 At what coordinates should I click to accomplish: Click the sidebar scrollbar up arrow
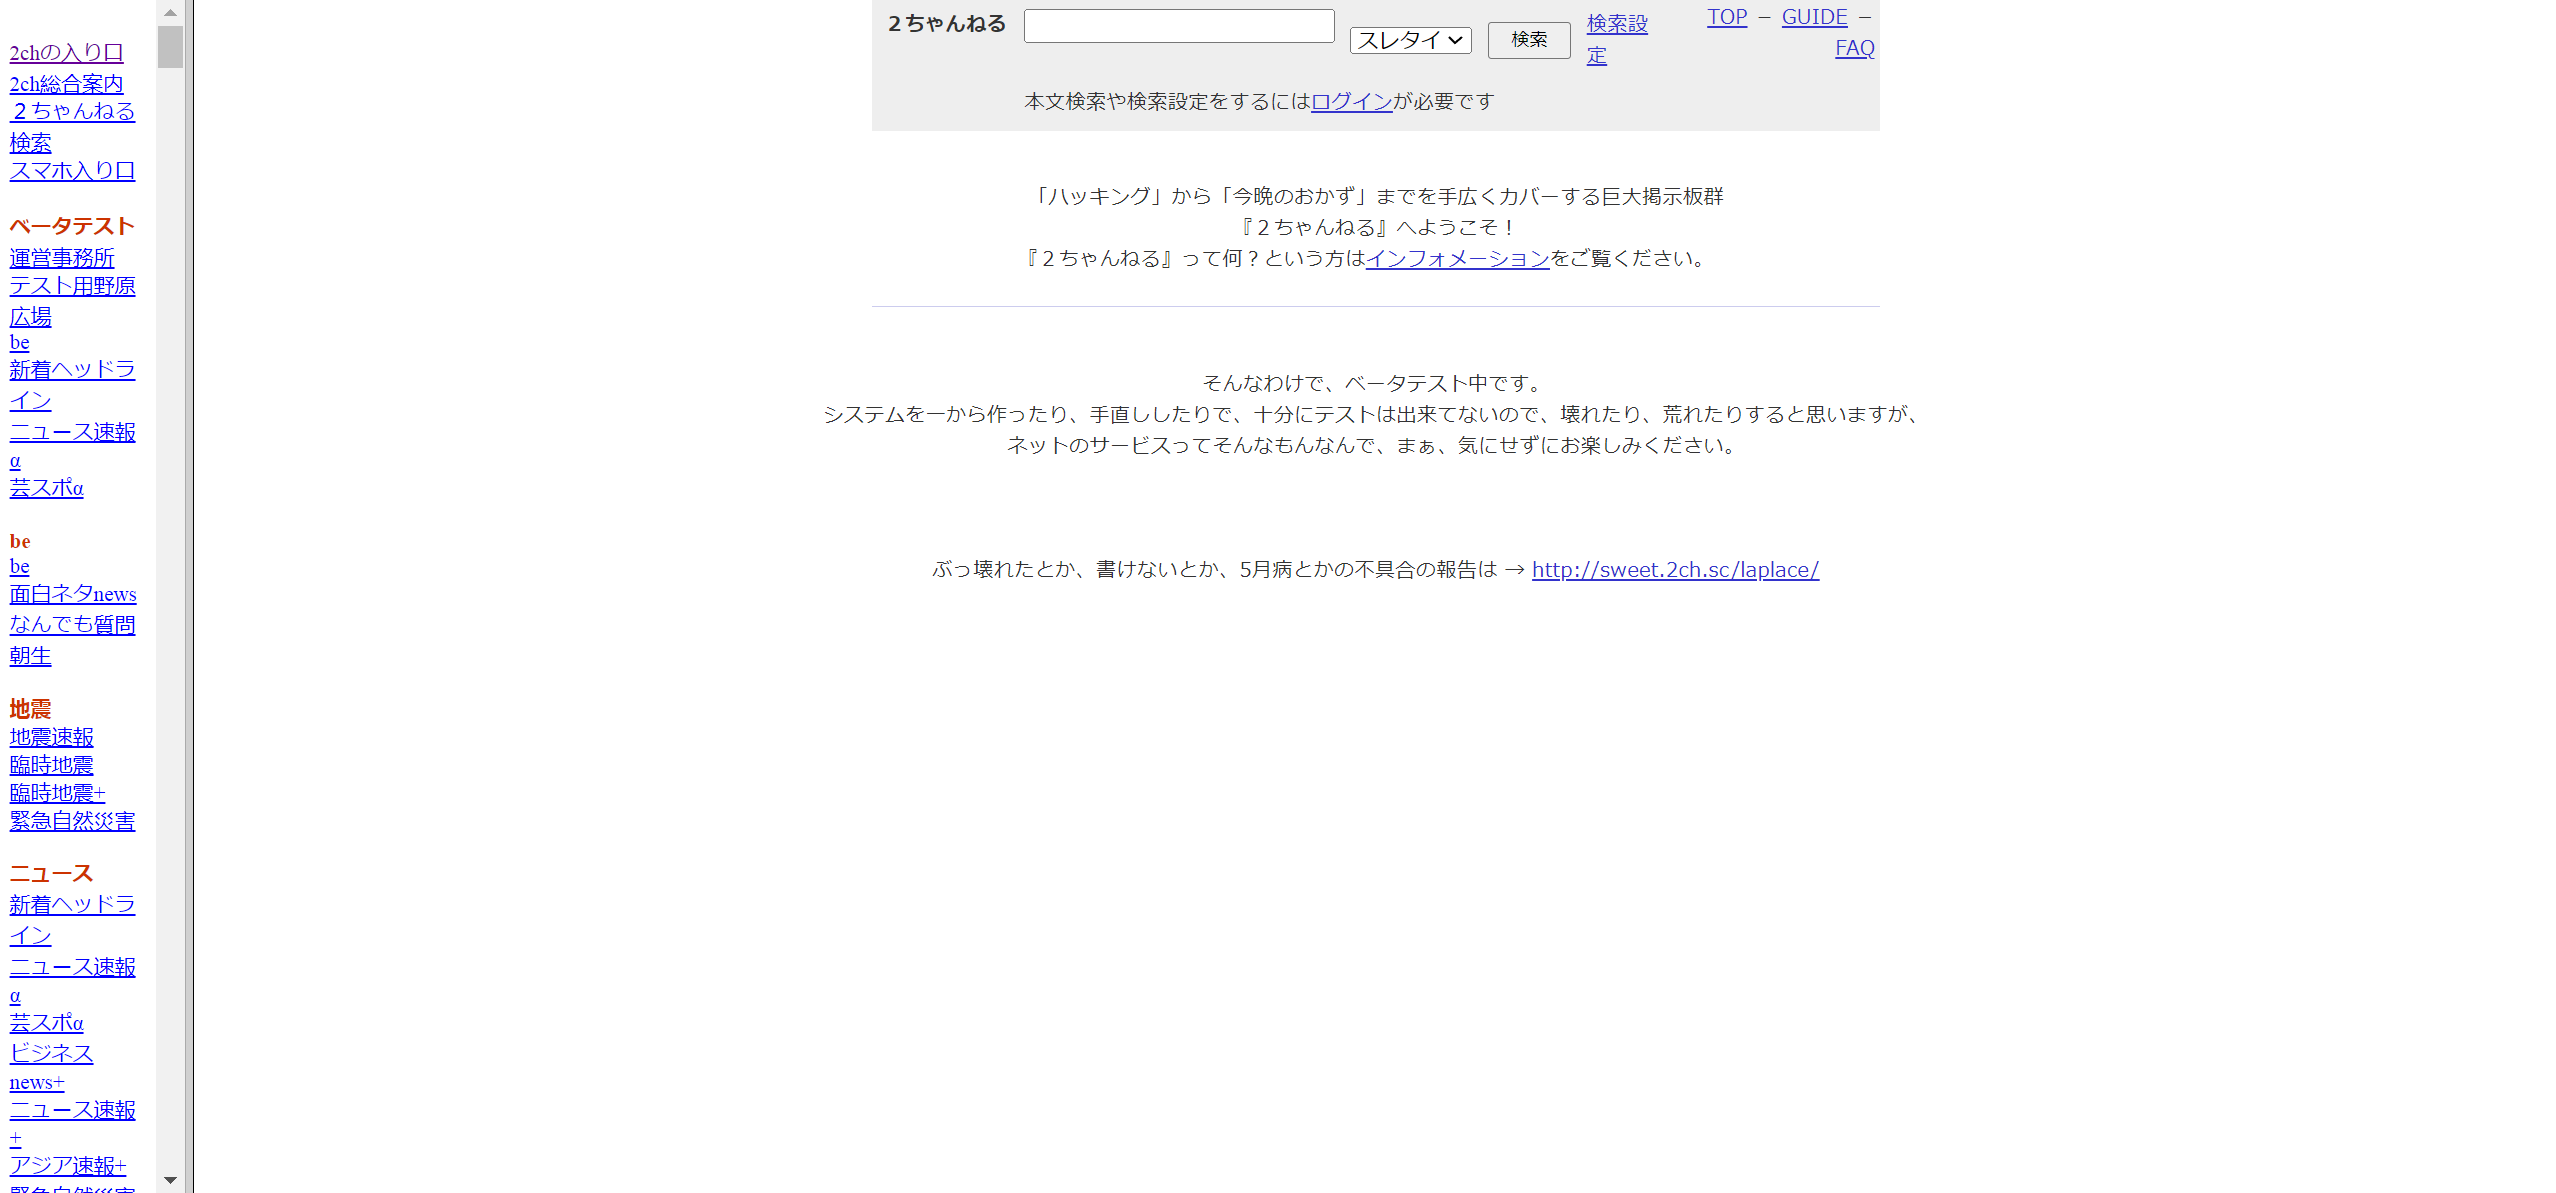170,12
